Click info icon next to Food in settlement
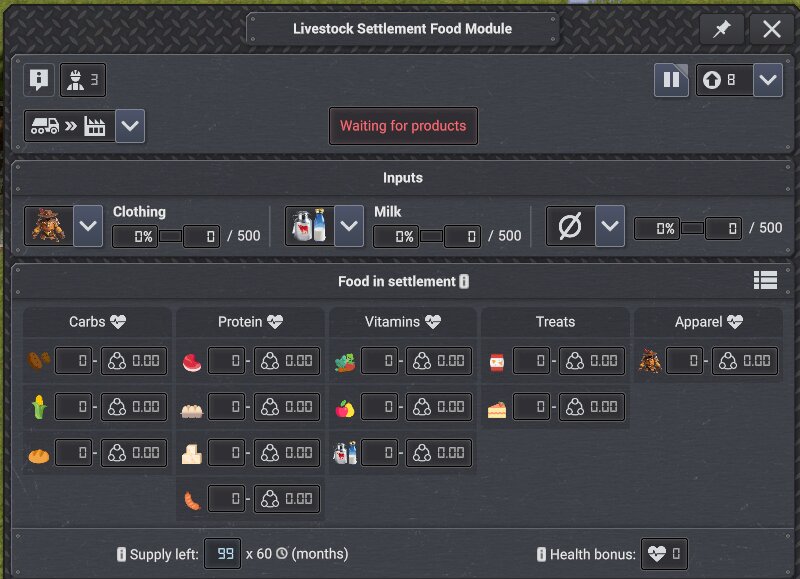This screenshot has width=800, height=579. 464,281
